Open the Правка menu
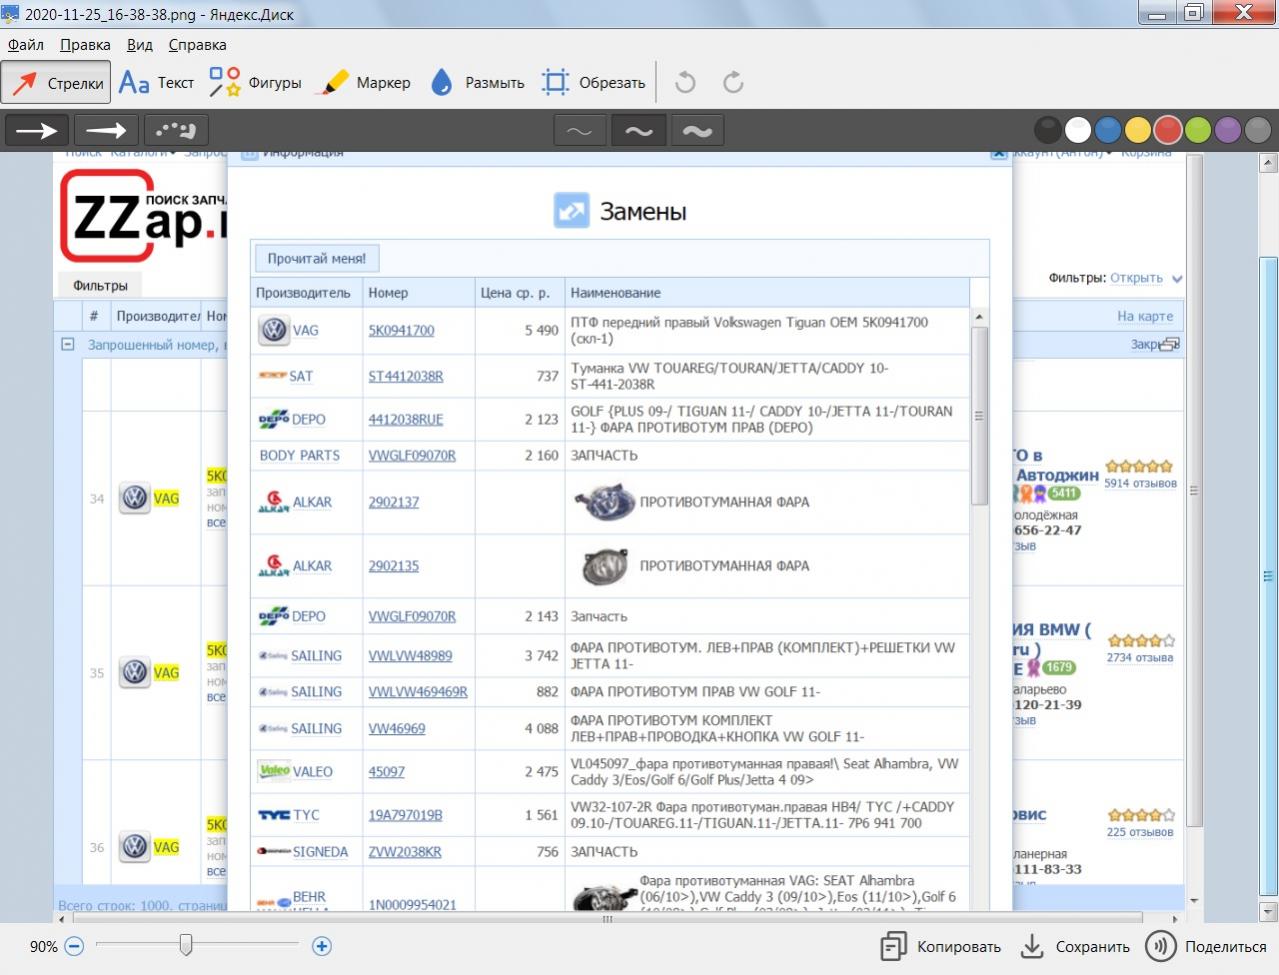 (85, 44)
